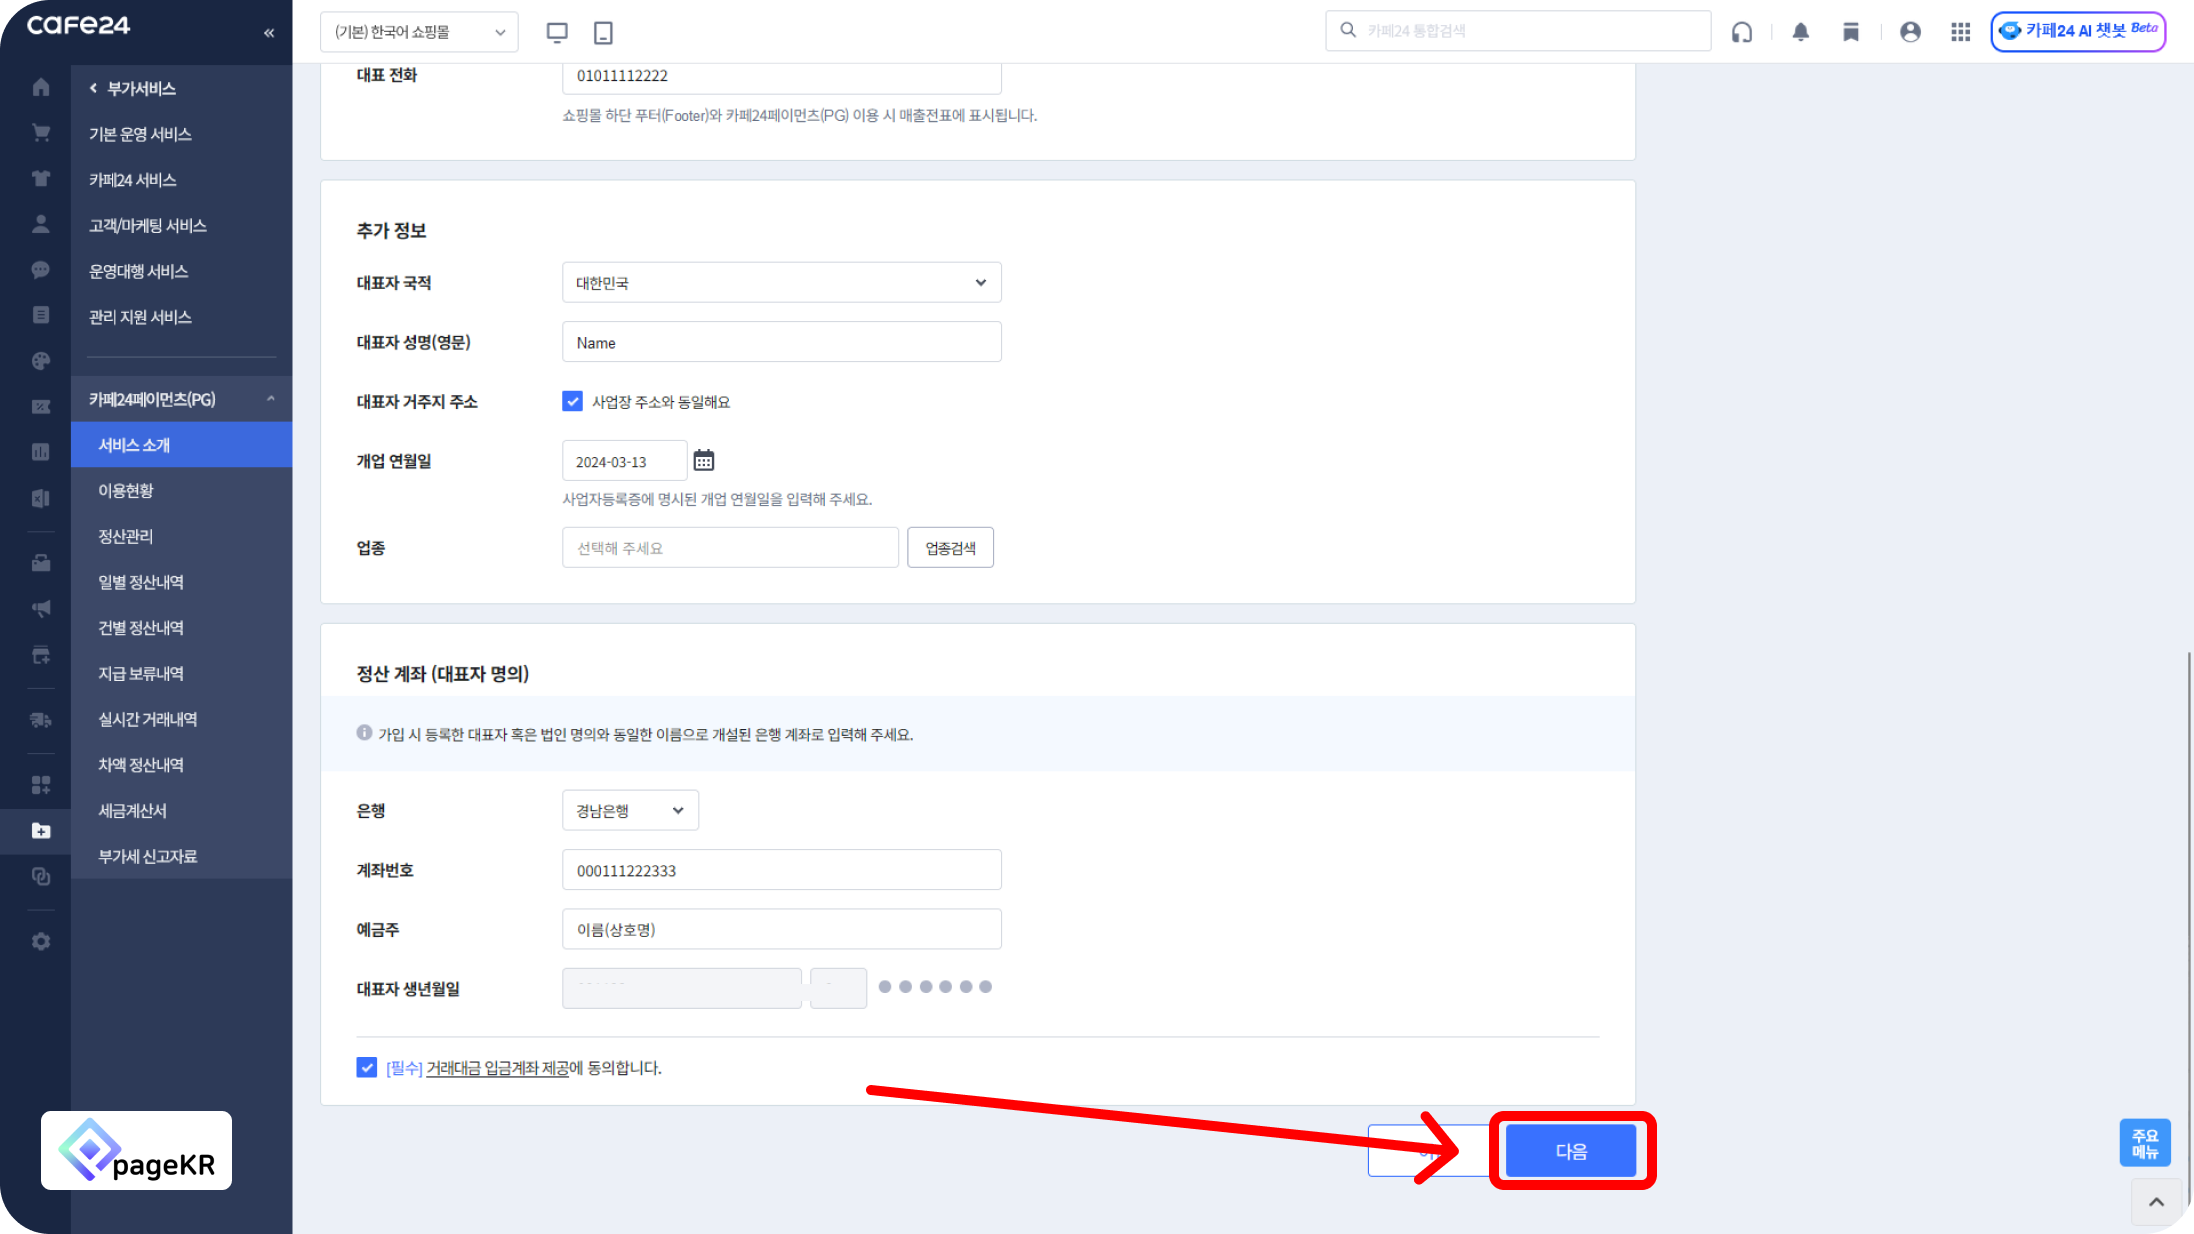Screen dimensions: 2194x1234
Task: Collapse the sidebar with the double-chevron icon
Action: (x=269, y=33)
